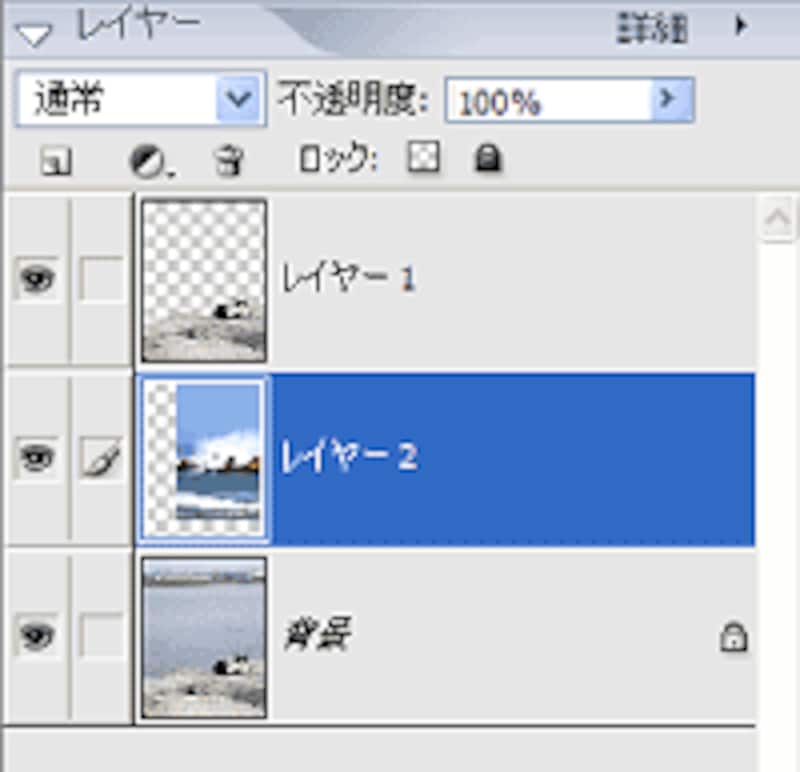The height and width of the screenshot is (772, 800).
Task: Click the padlock on 背景 layer
Action: (x=734, y=637)
